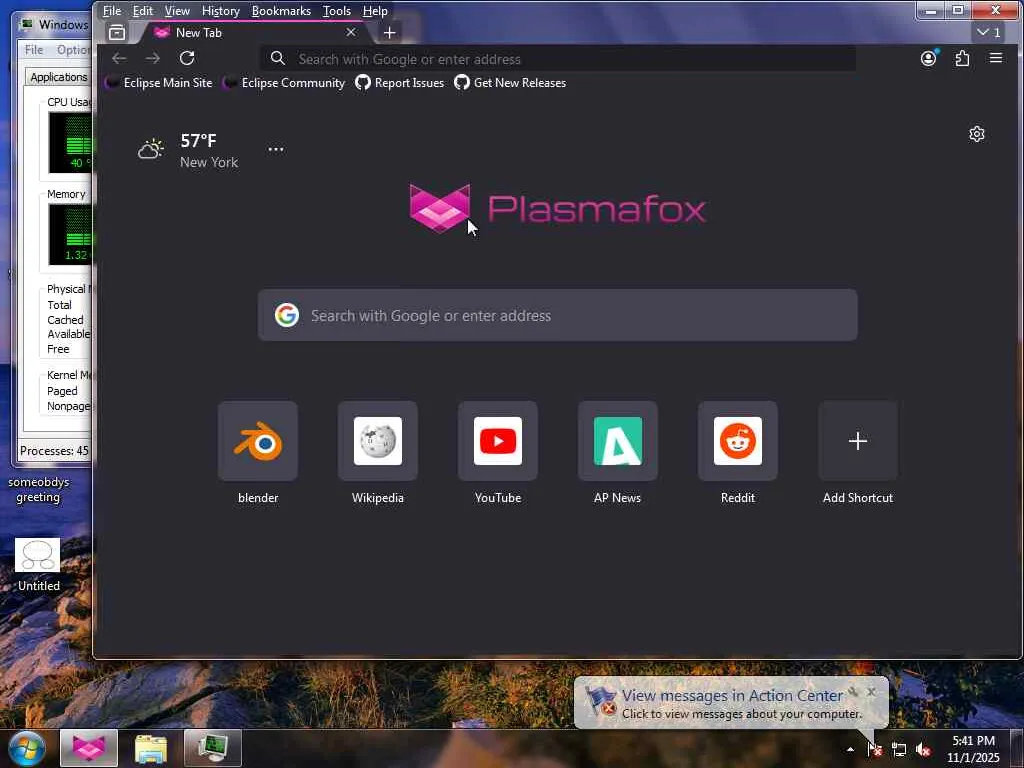Image resolution: width=1024 pixels, height=768 pixels.
Task: Click the Google icon in search box
Action: [x=287, y=315]
